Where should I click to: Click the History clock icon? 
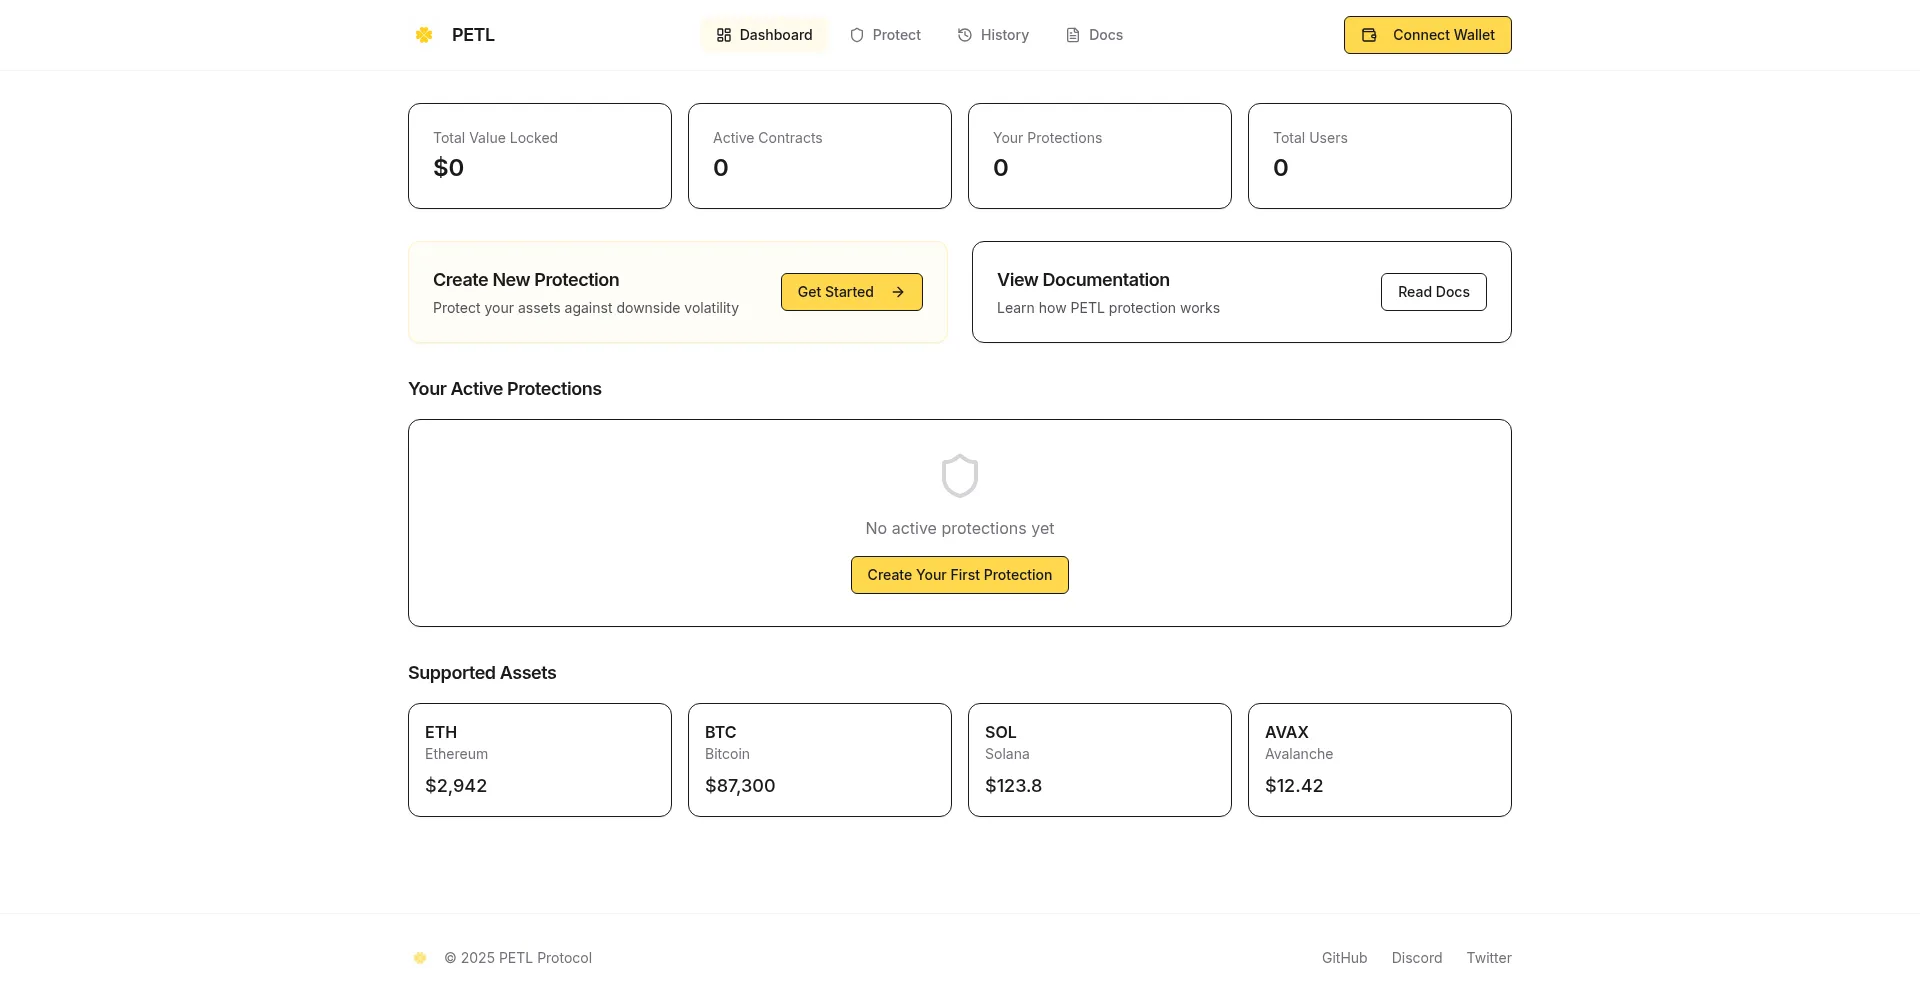click(965, 35)
